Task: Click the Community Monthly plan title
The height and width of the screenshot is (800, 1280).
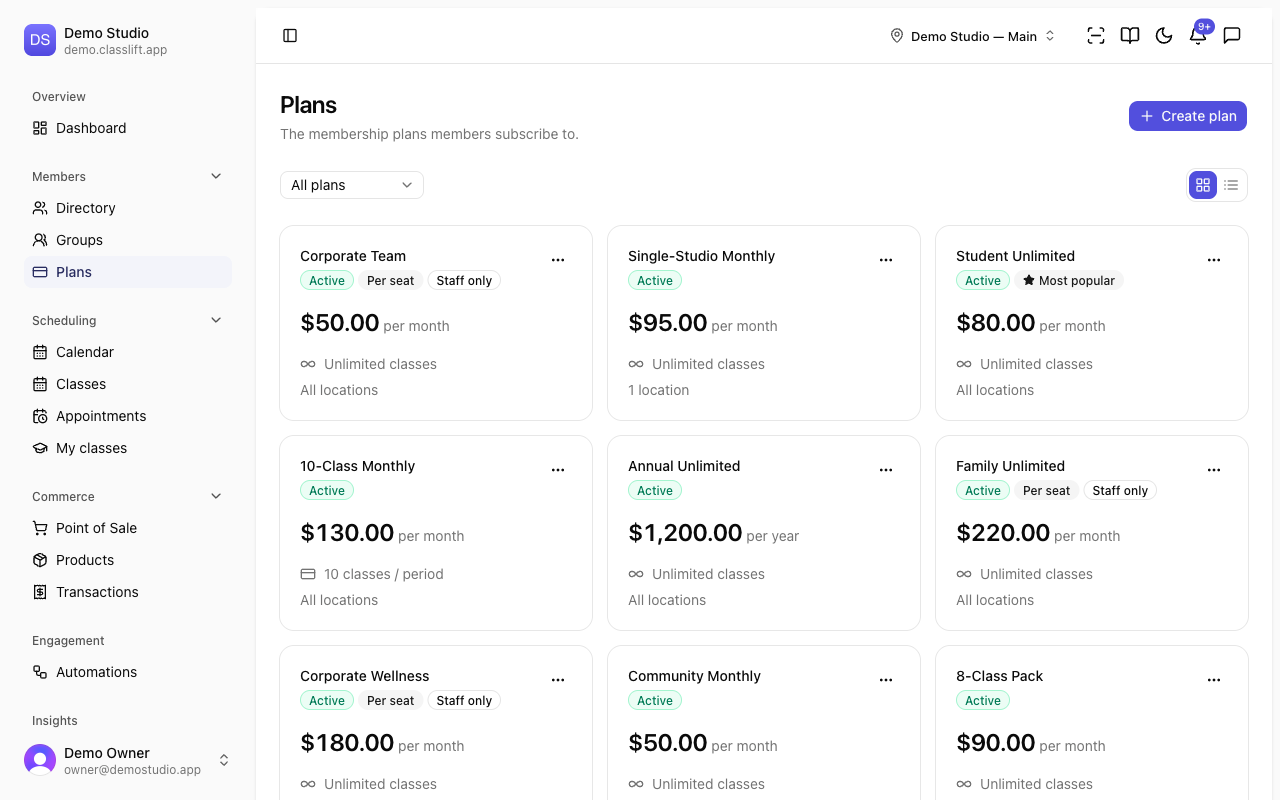Action: click(x=694, y=676)
